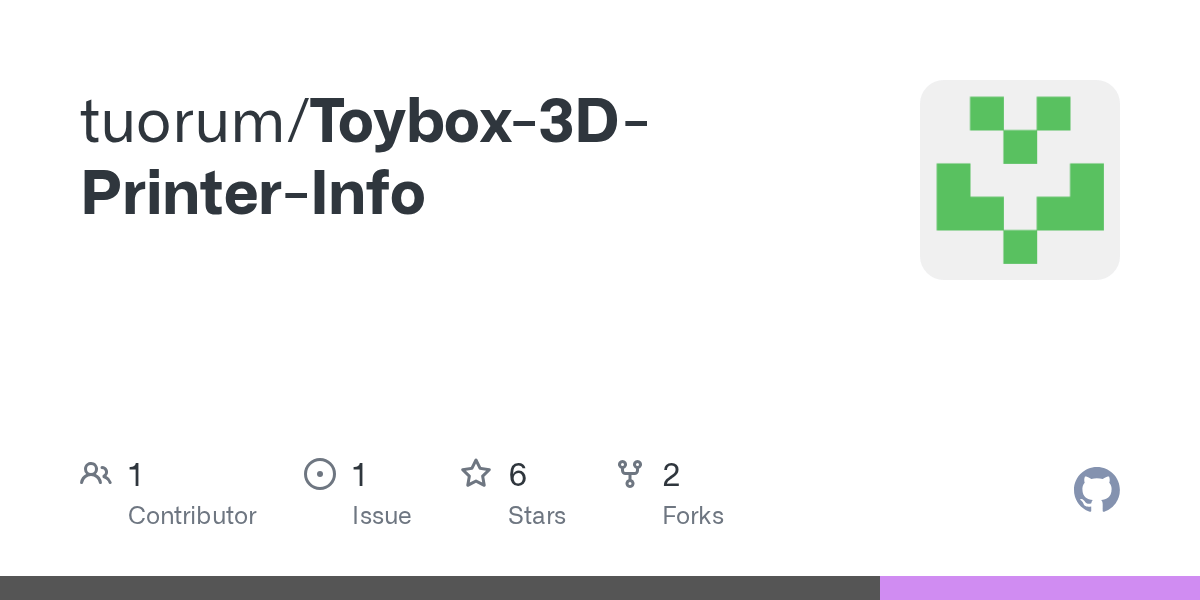This screenshot has width=1200, height=600.
Task: Click the contributors people icon
Action: [x=96, y=474]
